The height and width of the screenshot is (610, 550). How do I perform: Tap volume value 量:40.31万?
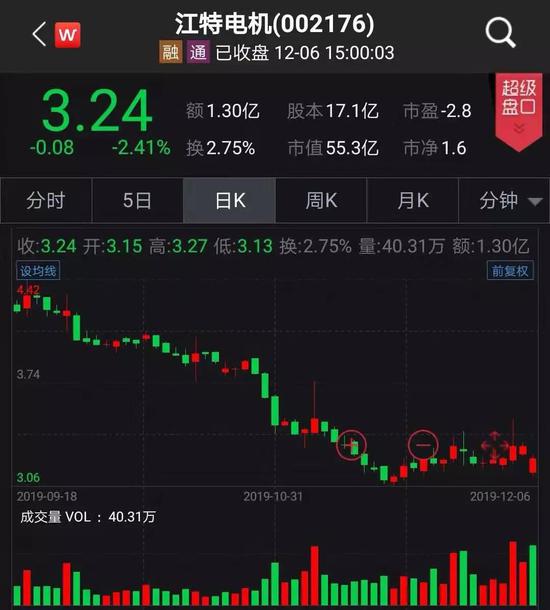[401, 246]
